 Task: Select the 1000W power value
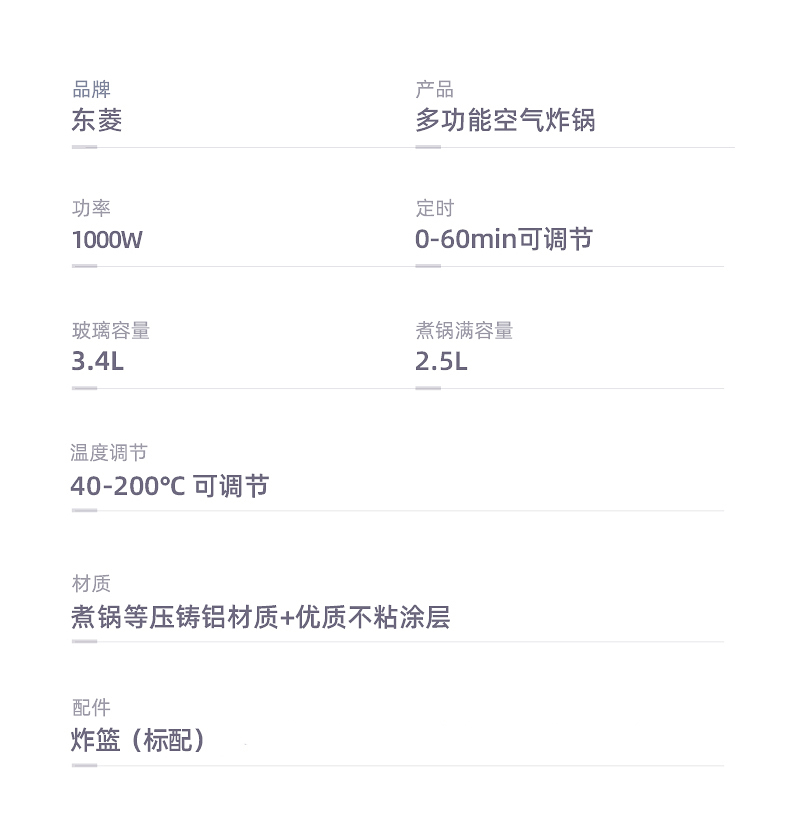click(x=107, y=240)
